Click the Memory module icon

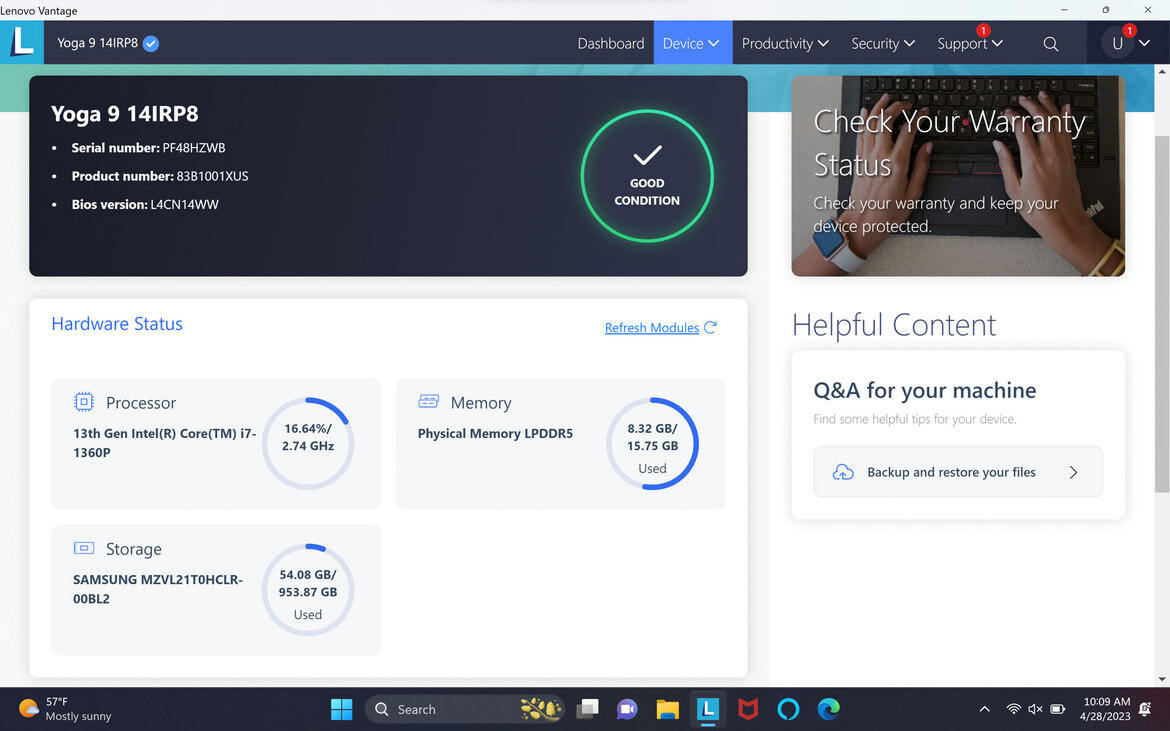(x=428, y=401)
